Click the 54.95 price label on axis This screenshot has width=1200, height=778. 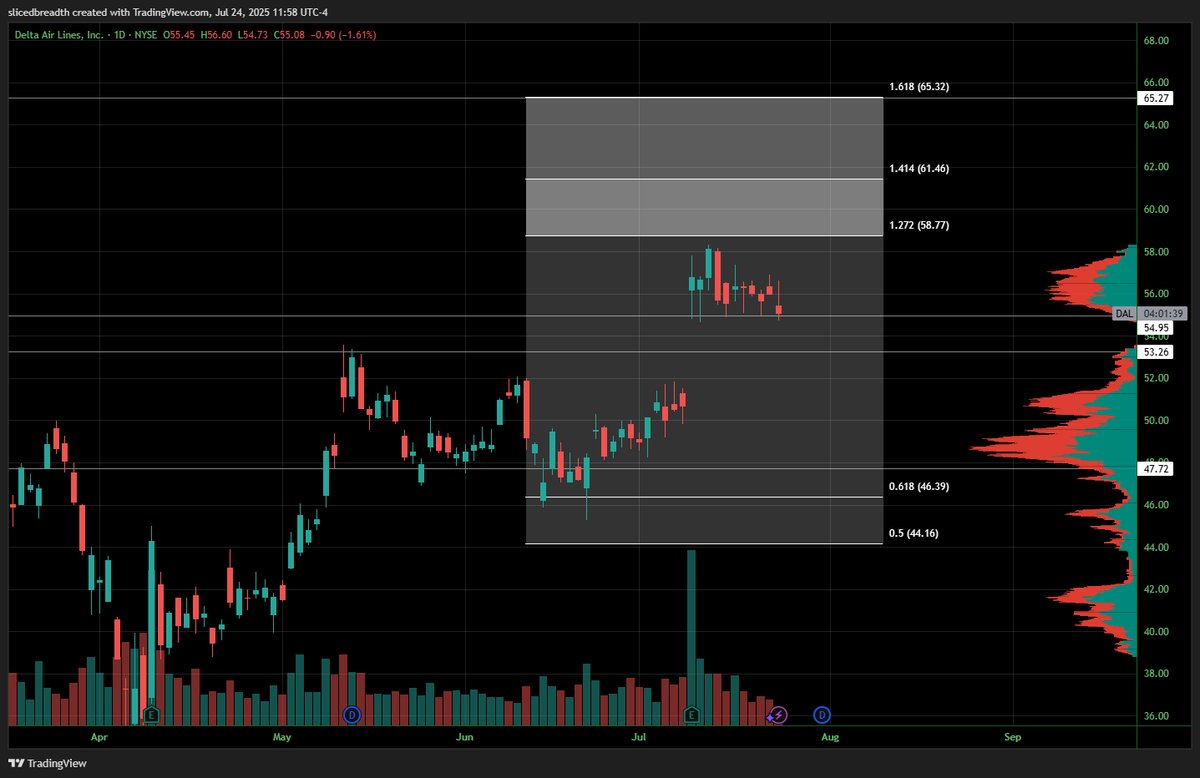click(x=1157, y=328)
